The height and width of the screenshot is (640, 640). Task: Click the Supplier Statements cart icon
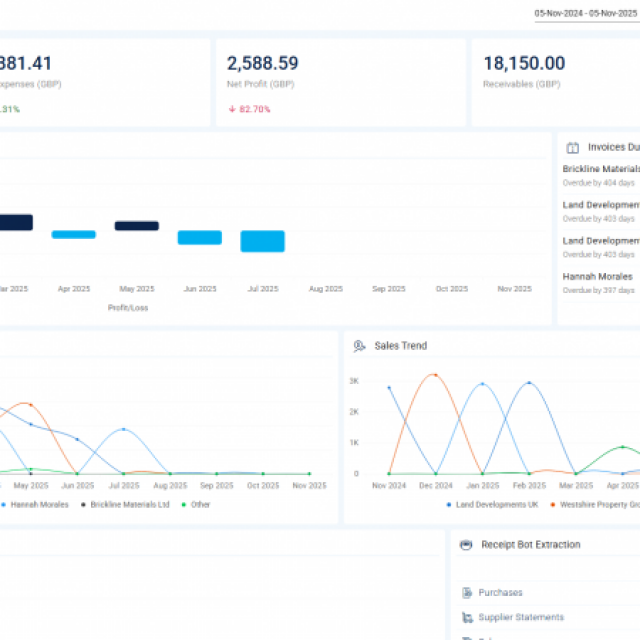pyautogui.click(x=466, y=618)
